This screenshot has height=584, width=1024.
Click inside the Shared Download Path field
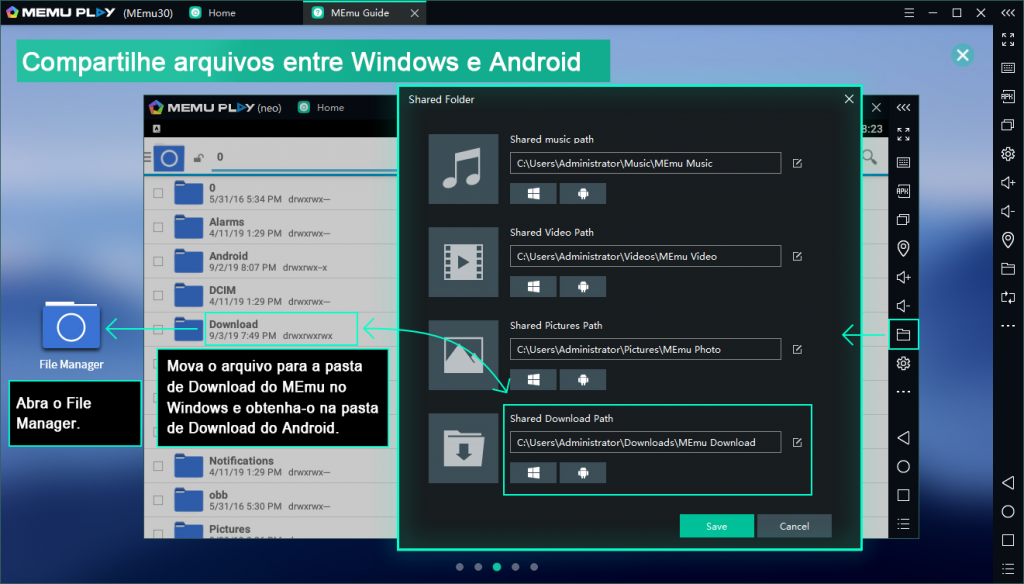pyautogui.click(x=644, y=441)
